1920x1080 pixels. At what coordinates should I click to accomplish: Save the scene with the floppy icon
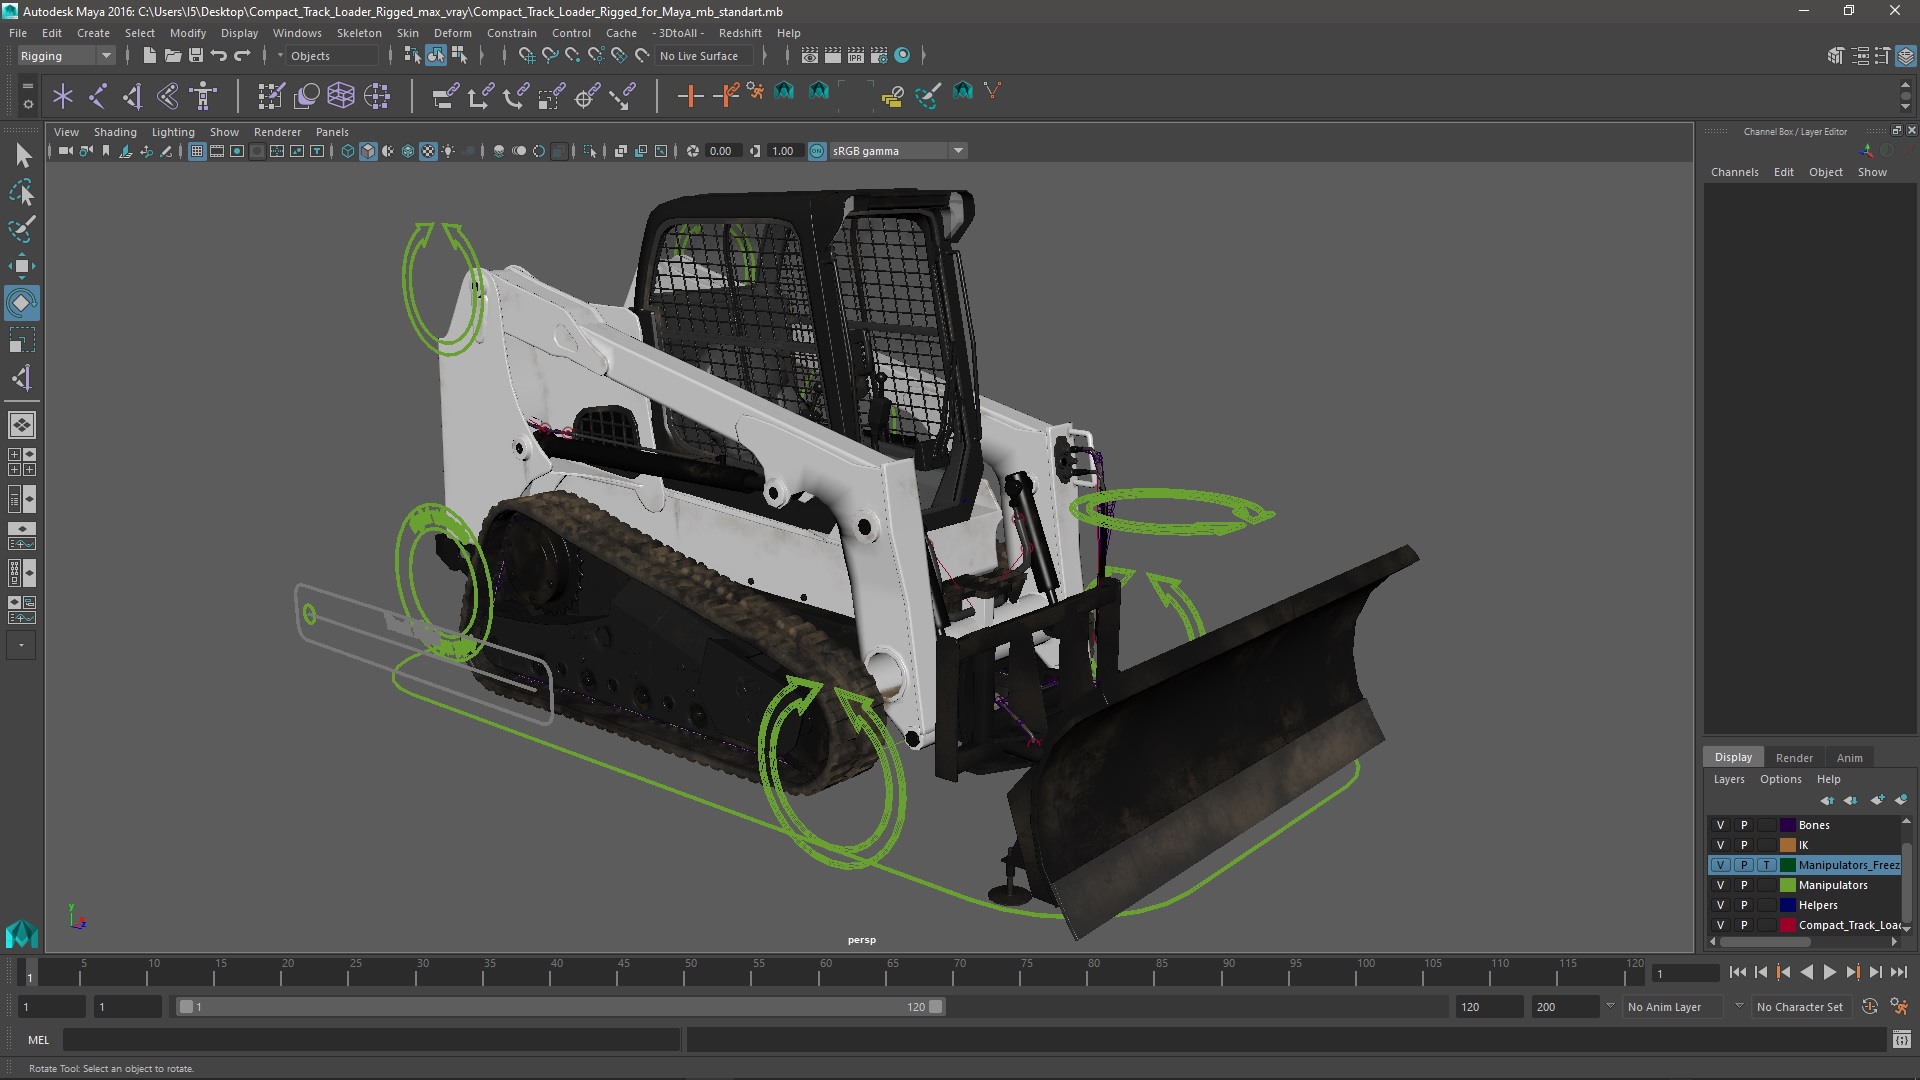coord(196,56)
